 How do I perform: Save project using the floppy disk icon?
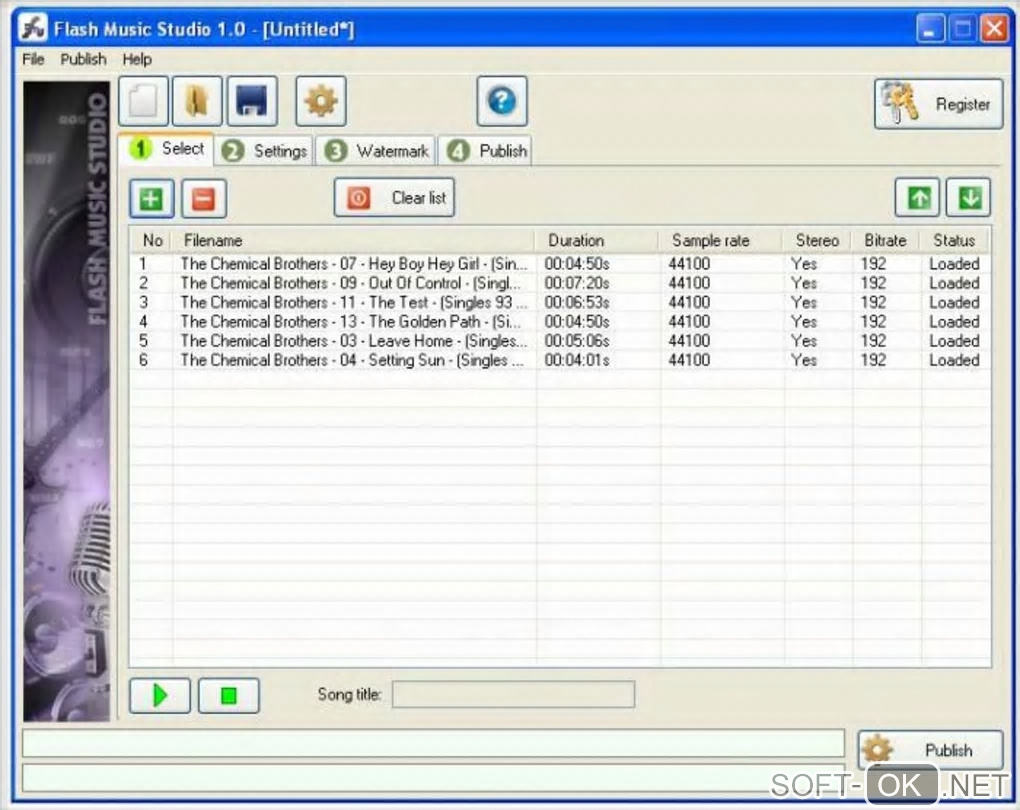coord(252,101)
